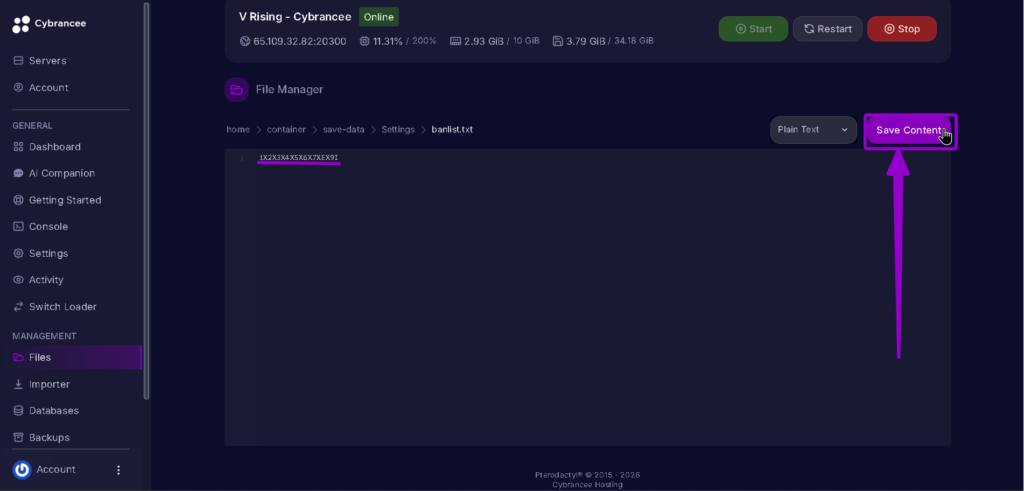Open the three-dot menu beside Account
Viewport: 1024px width, 491px height.
click(118, 469)
